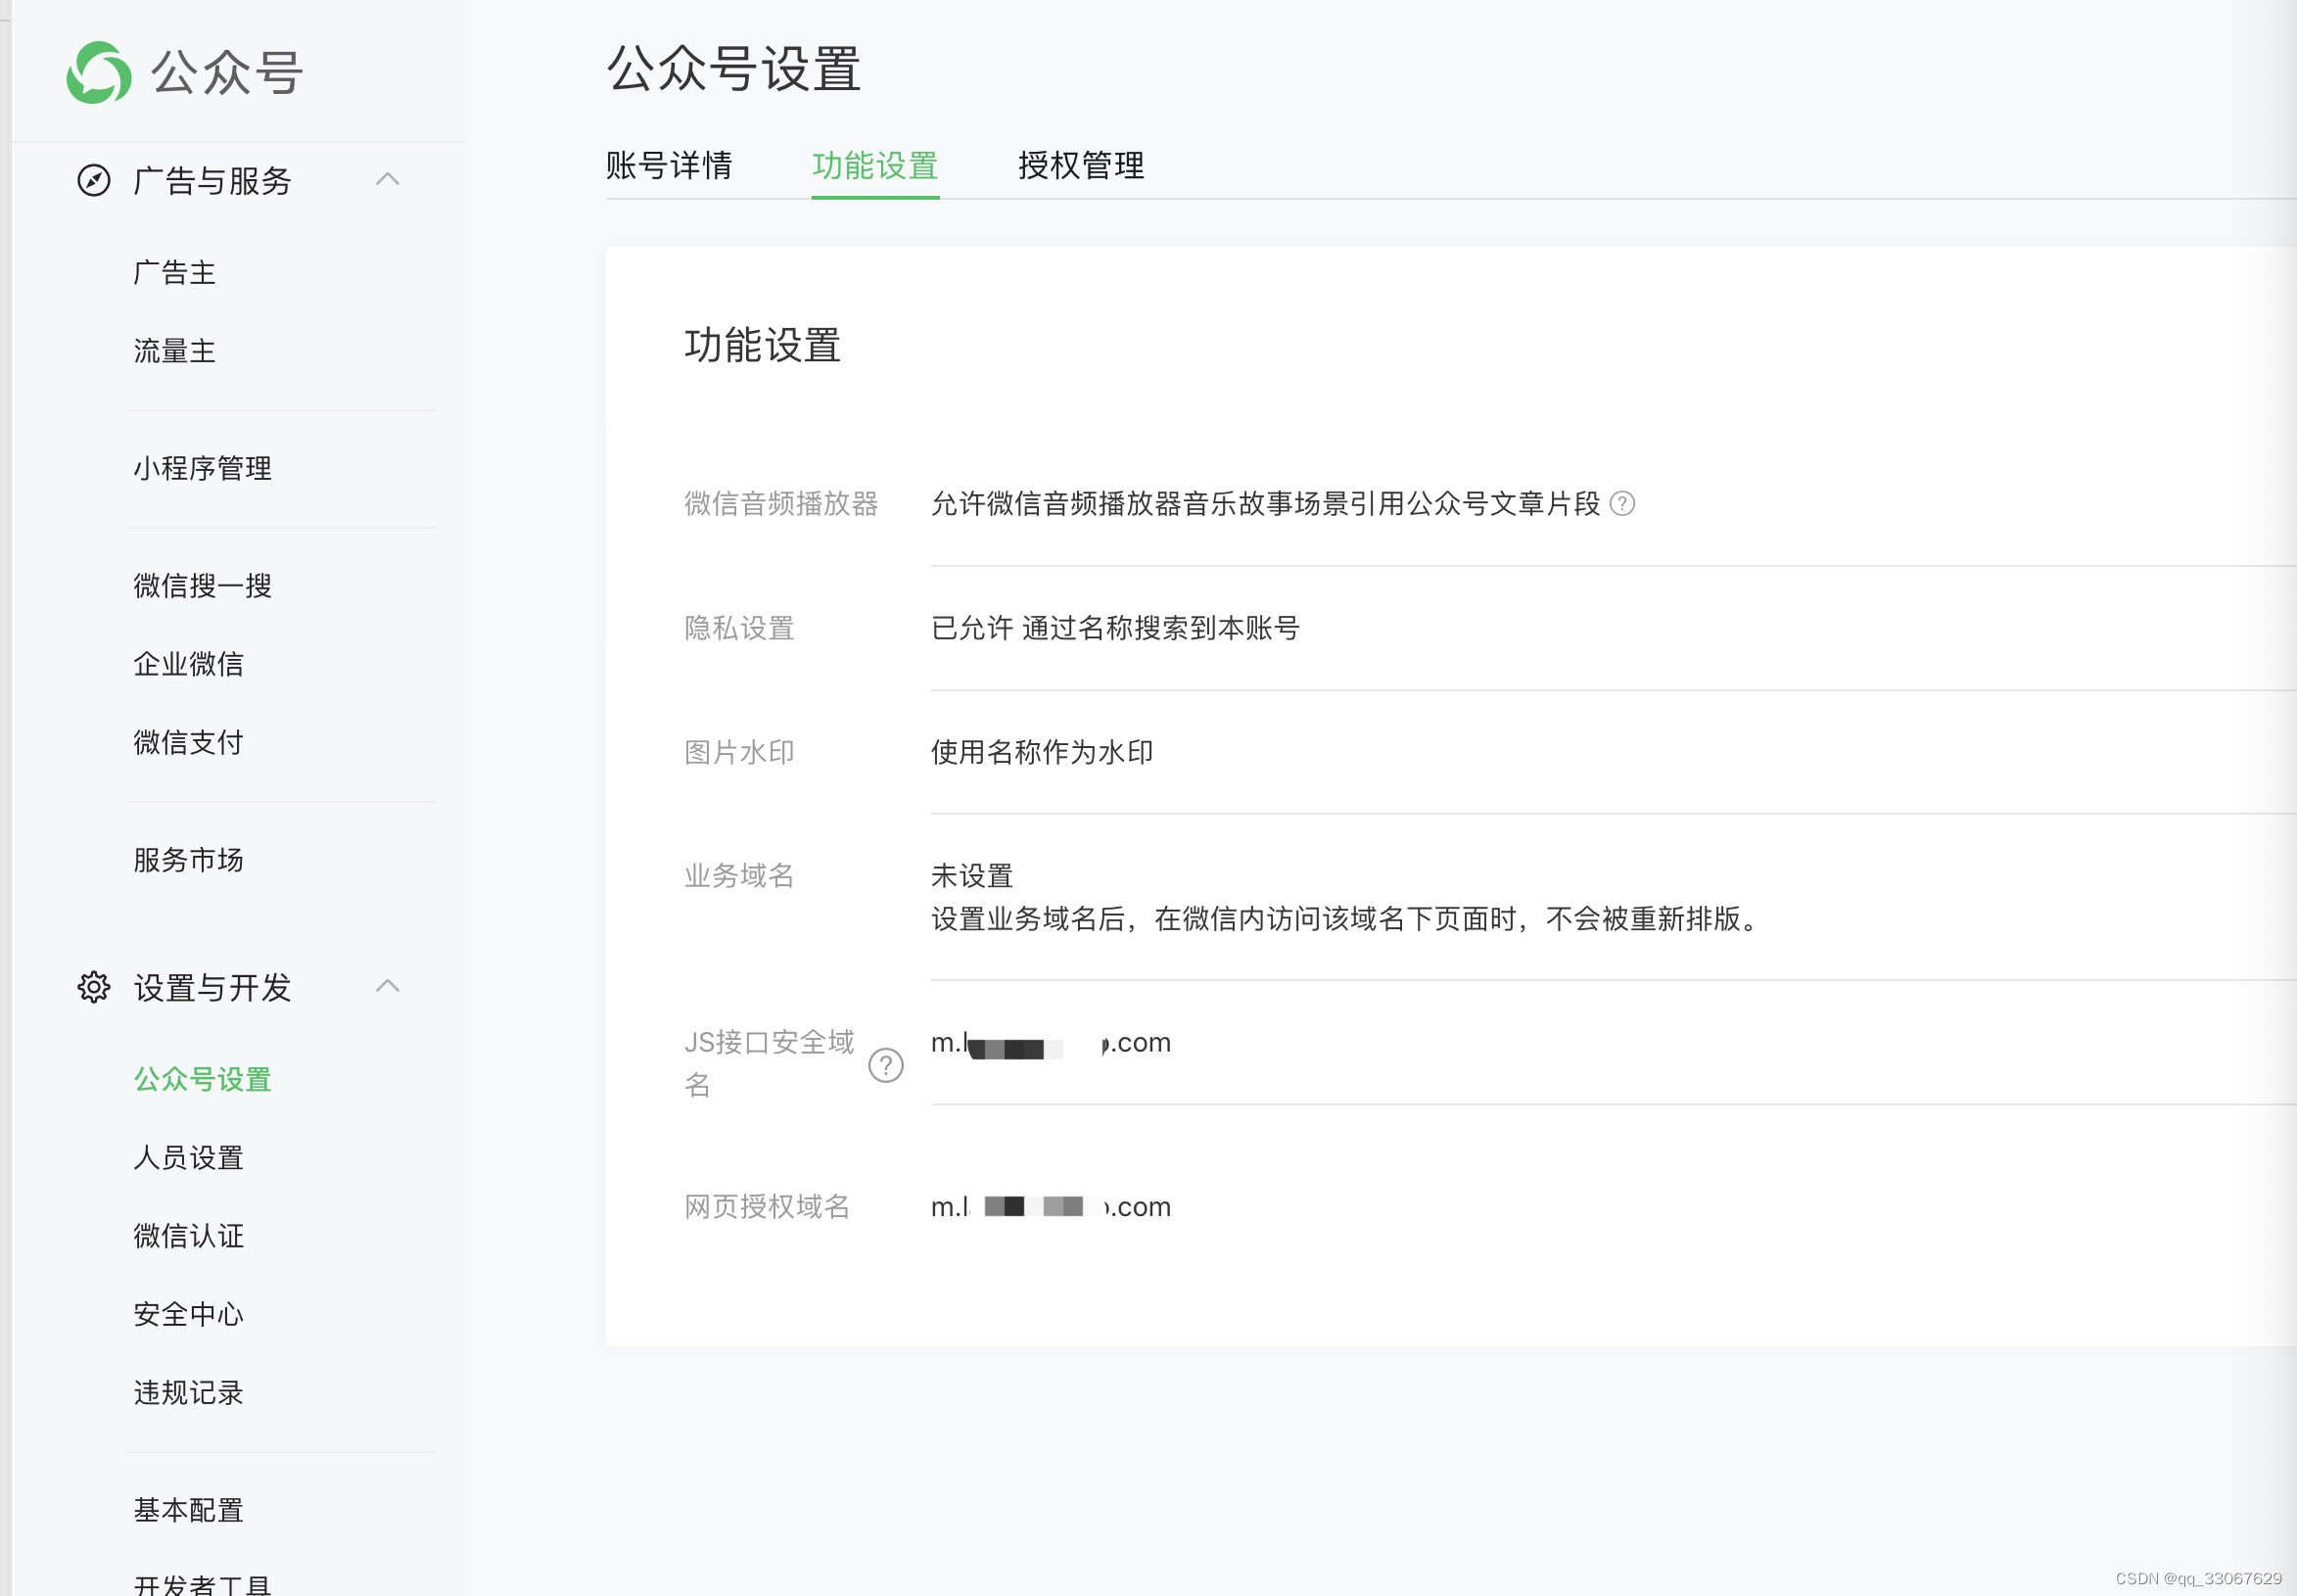
Task: Click the compass icon beside 广告与服务
Action: 94,181
